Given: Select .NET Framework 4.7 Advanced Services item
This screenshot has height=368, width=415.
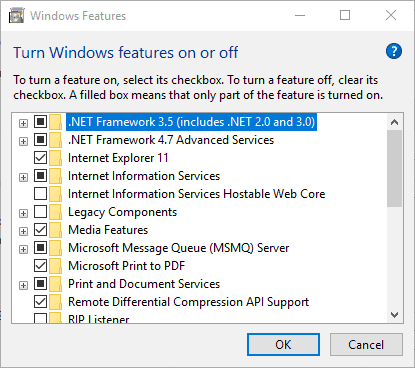Looking at the screenshot, I should [171, 140].
